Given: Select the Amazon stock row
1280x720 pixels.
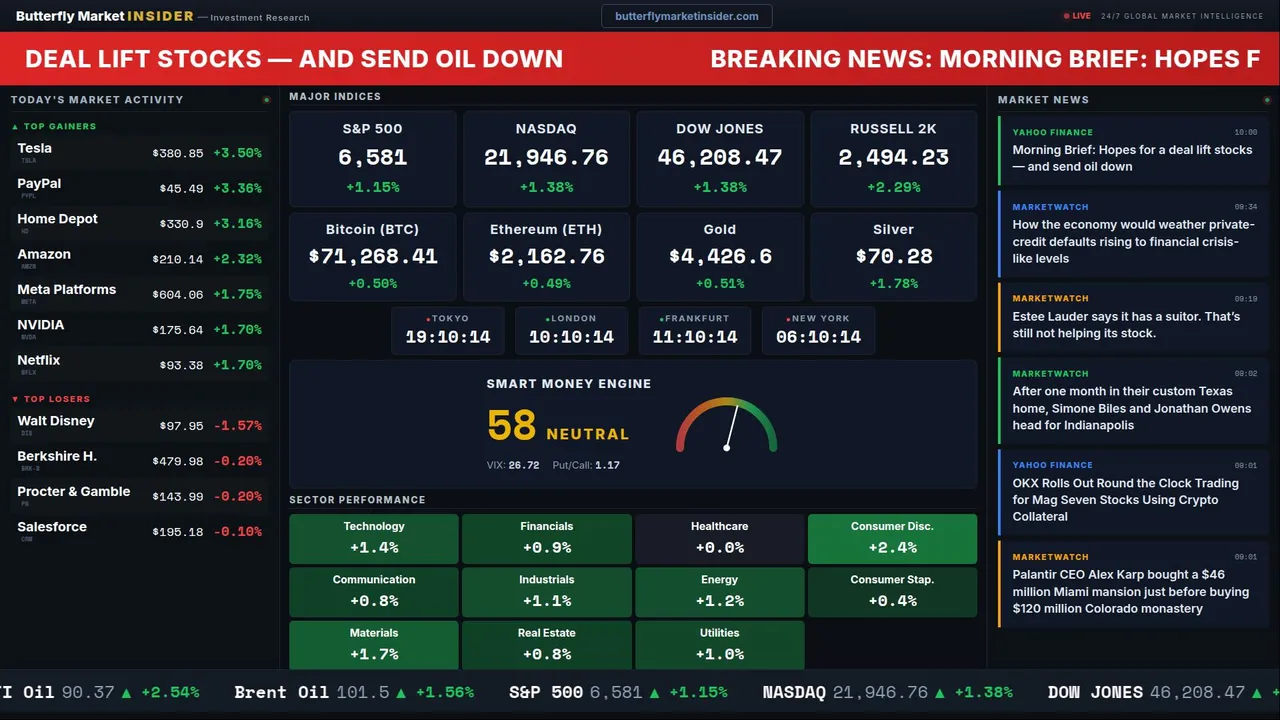Looking at the screenshot, I should [x=139, y=258].
